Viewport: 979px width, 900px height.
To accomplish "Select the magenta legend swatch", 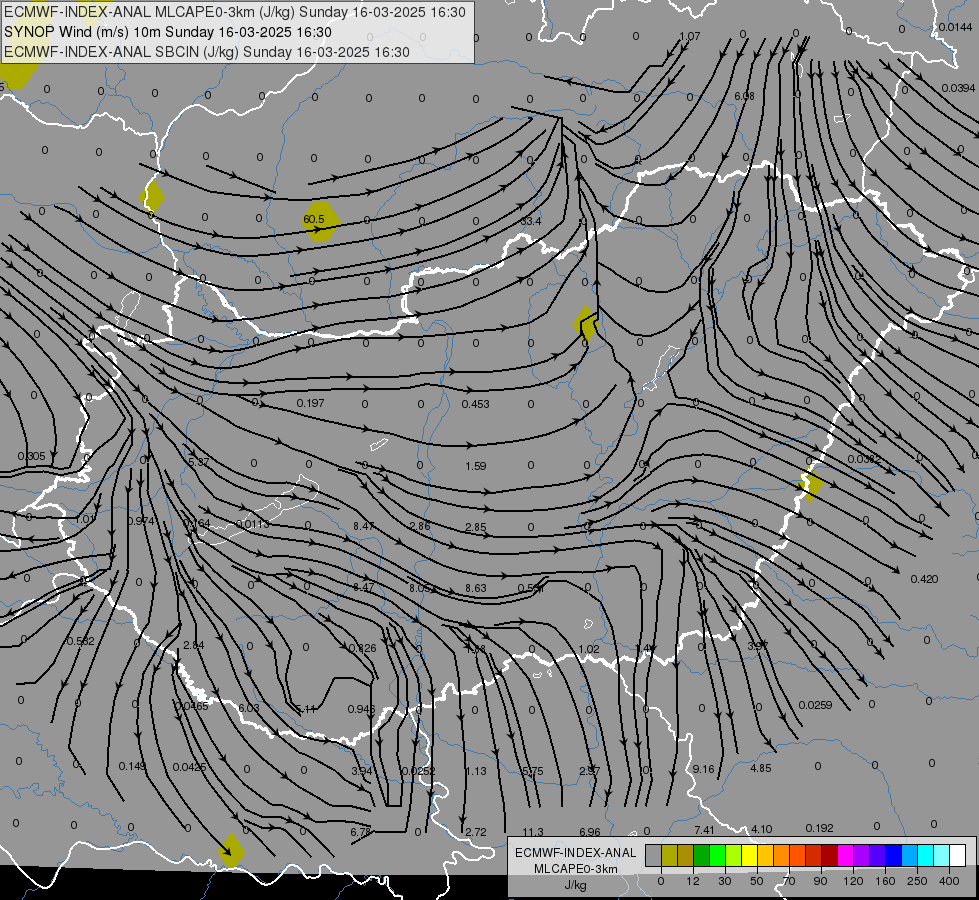I will coord(845,855).
